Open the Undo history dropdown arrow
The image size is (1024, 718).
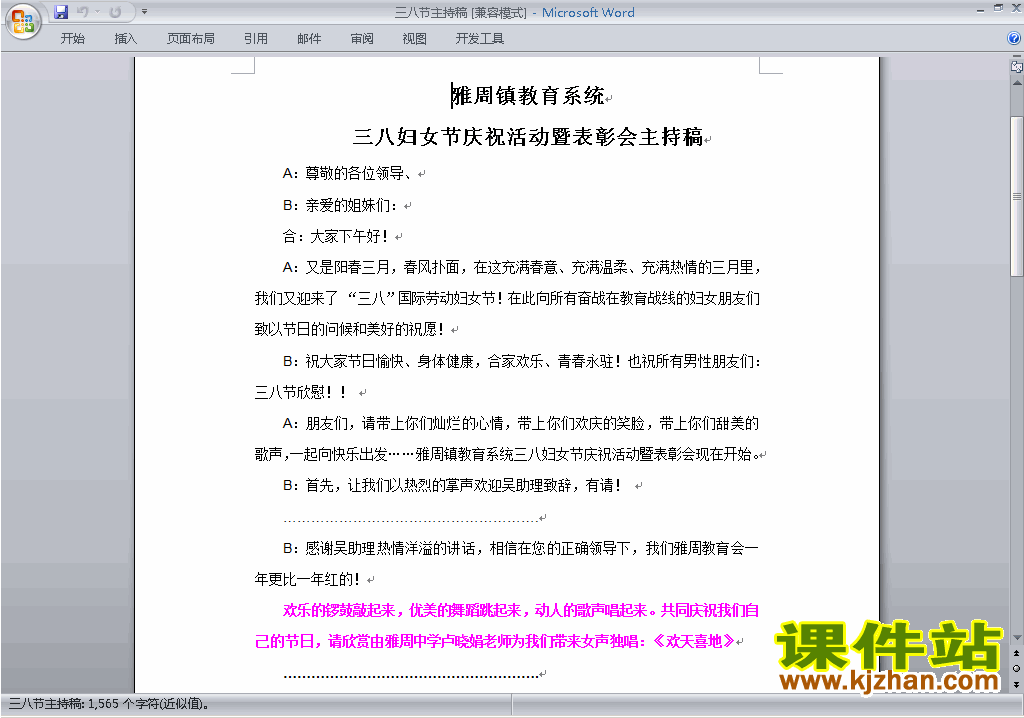[97, 12]
